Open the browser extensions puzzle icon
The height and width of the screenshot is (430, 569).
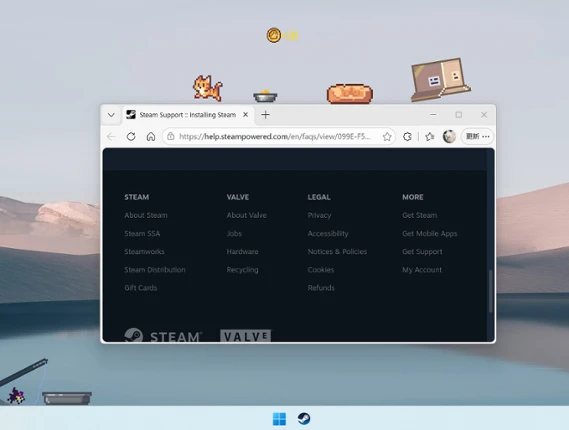coord(407,136)
